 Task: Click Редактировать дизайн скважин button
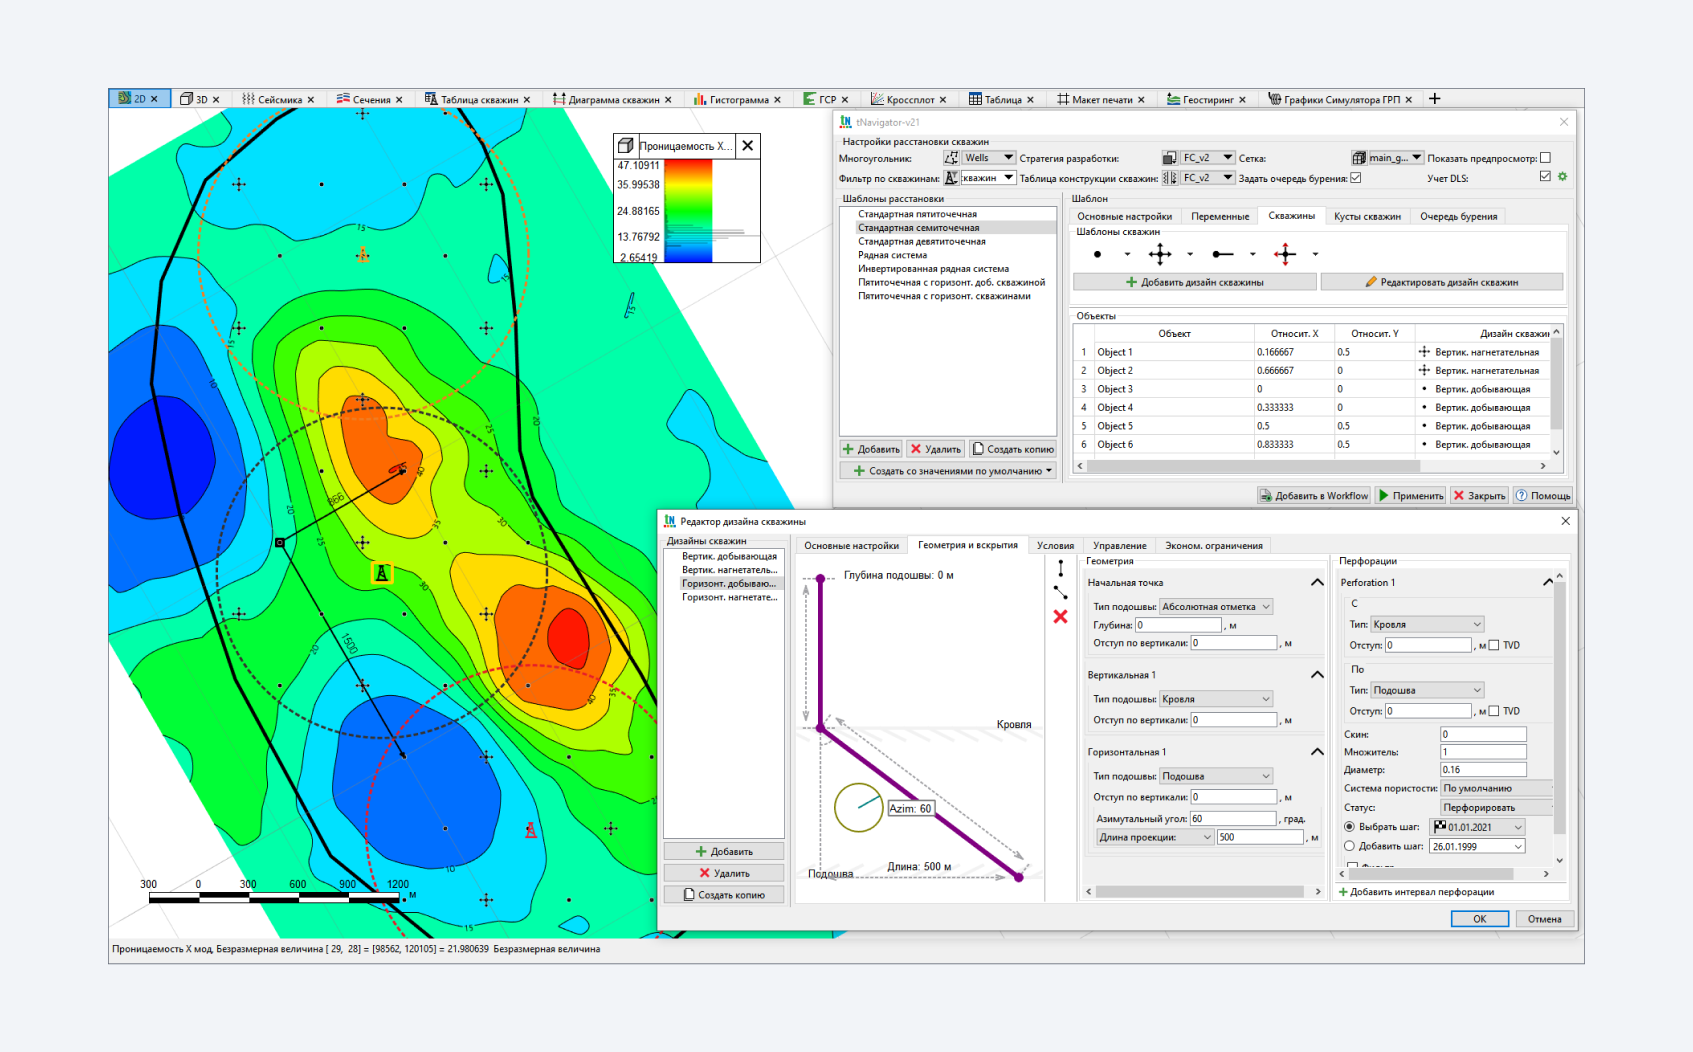coord(1441,282)
